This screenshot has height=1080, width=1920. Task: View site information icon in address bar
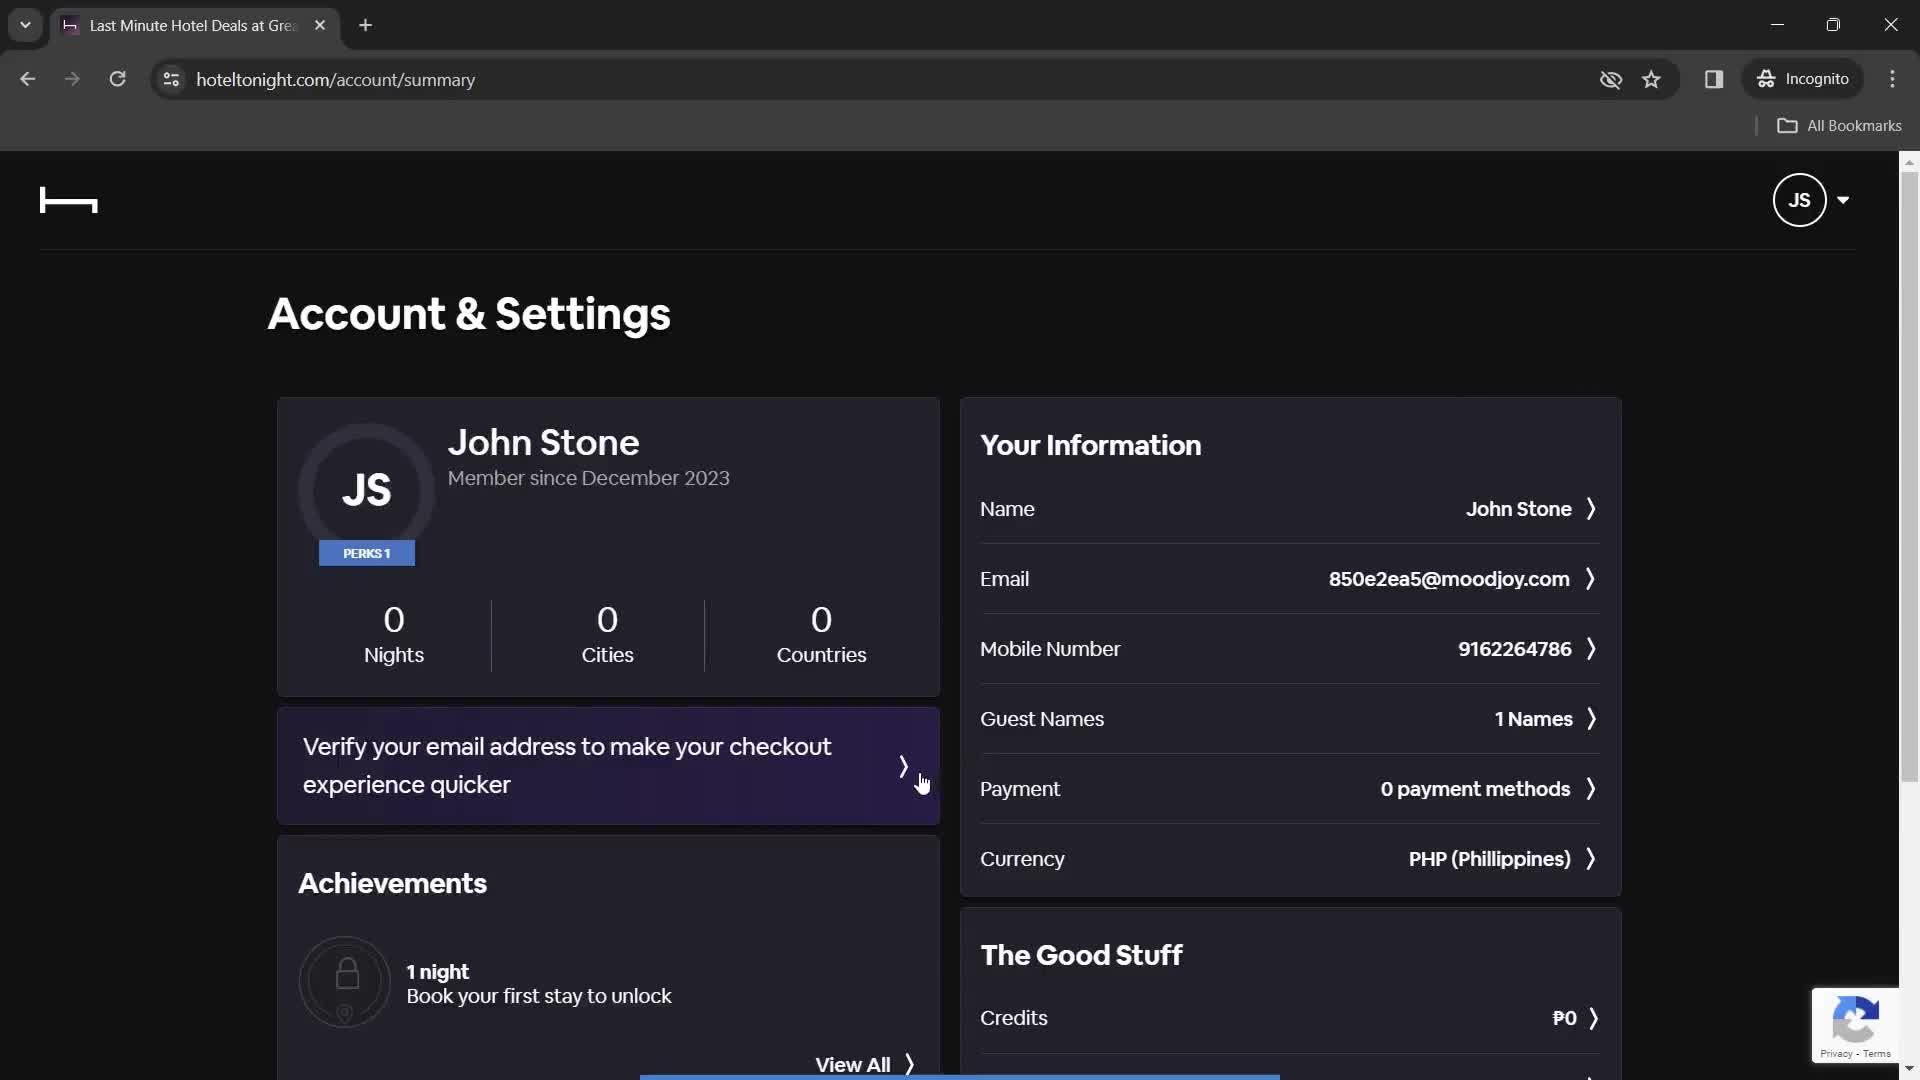pyautogui.click(x=171, y=79)
